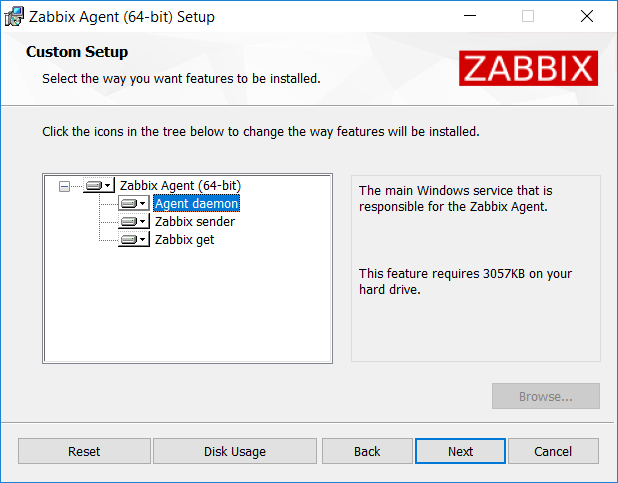
Task: Open the dropdown arrow next to Zabbix sender
Action: pyautogui.click(x=143, y=222)
